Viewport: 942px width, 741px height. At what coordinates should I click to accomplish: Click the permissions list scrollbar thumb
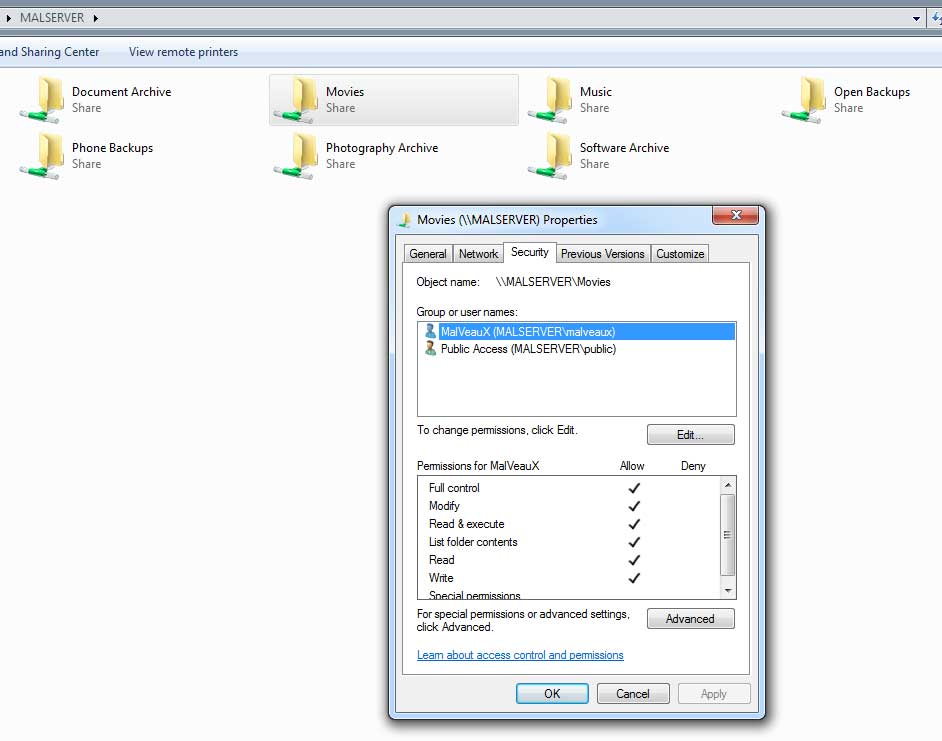pyautogui.click(x=728, y=535)
